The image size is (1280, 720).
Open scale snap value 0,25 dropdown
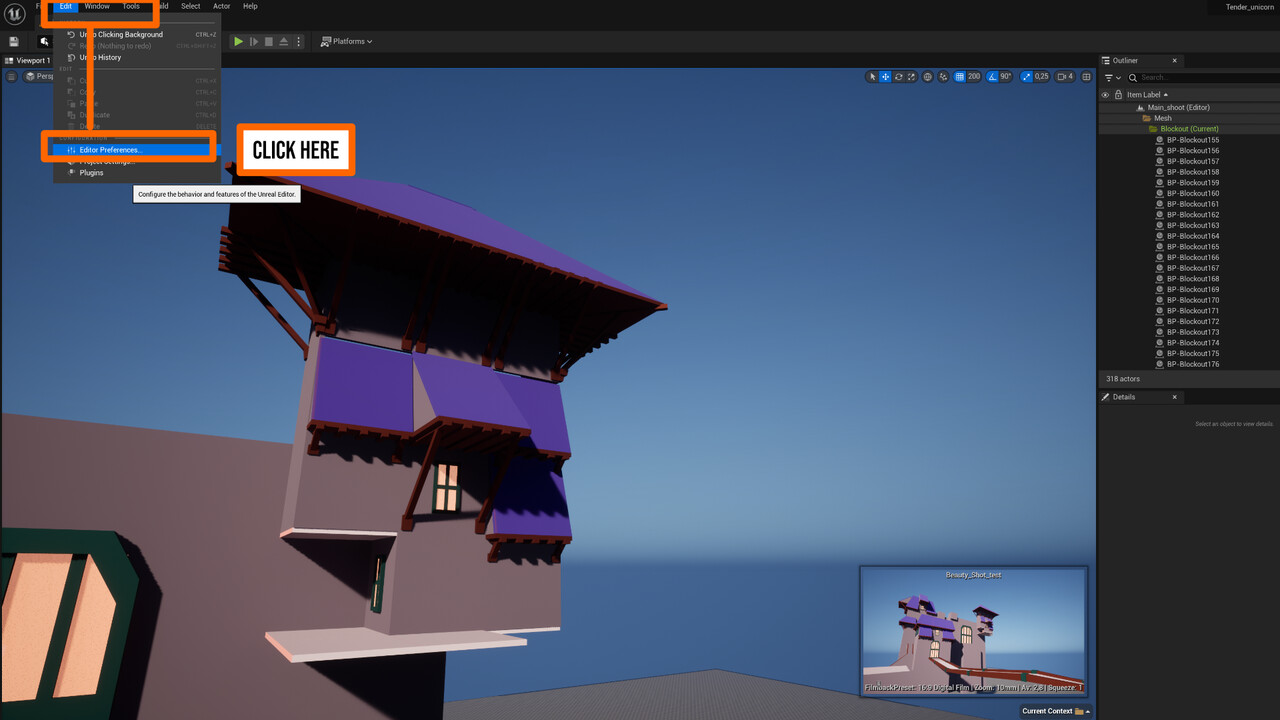pyautogui.click(x=1042, y=77)
